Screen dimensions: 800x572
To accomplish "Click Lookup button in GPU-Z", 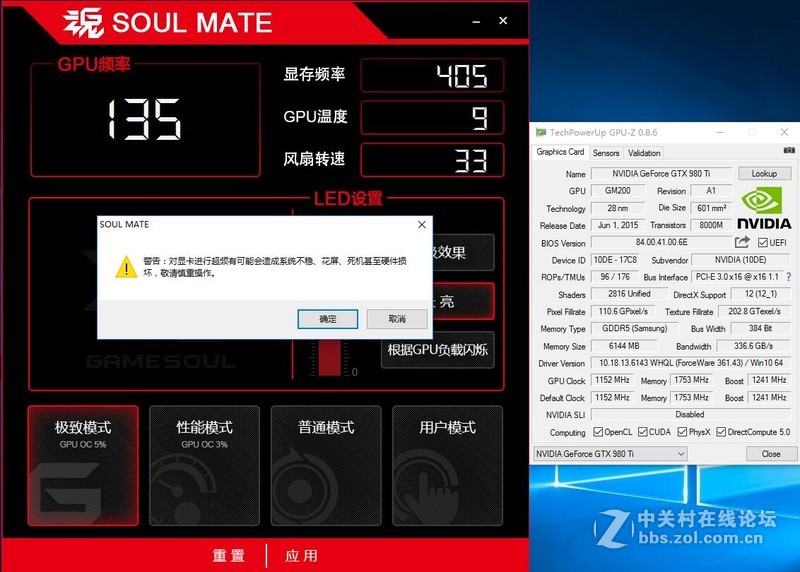I will (x=764, y=173).
